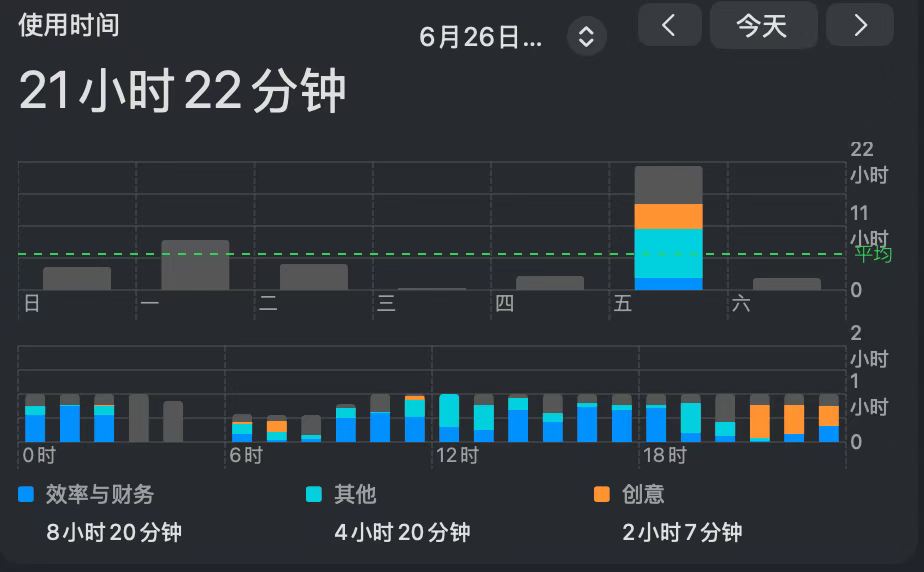The height and width of the screenshot is (572, 924).
Task: Click the hourly bar at 12时
Action: [x=449, y=418]
